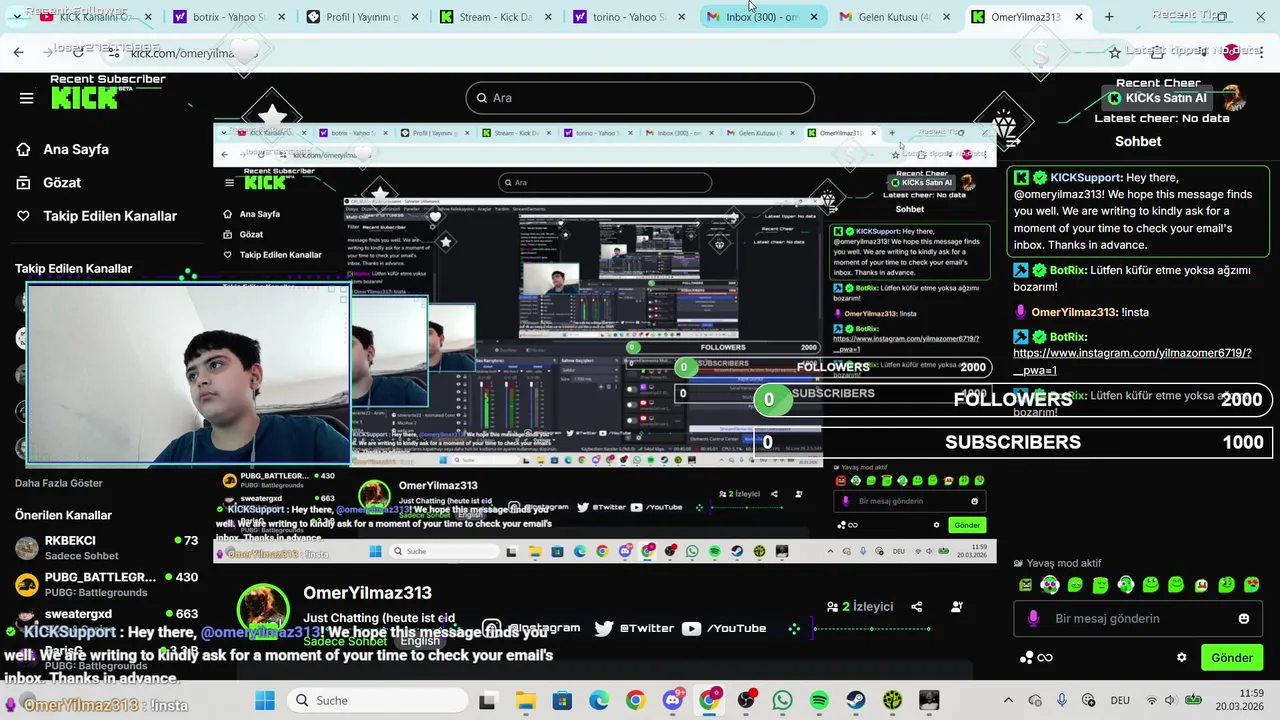This screenshot has width=1280, height=720.
Task: Open the emoji picker in chat input
Action: tap(1243, 619)
